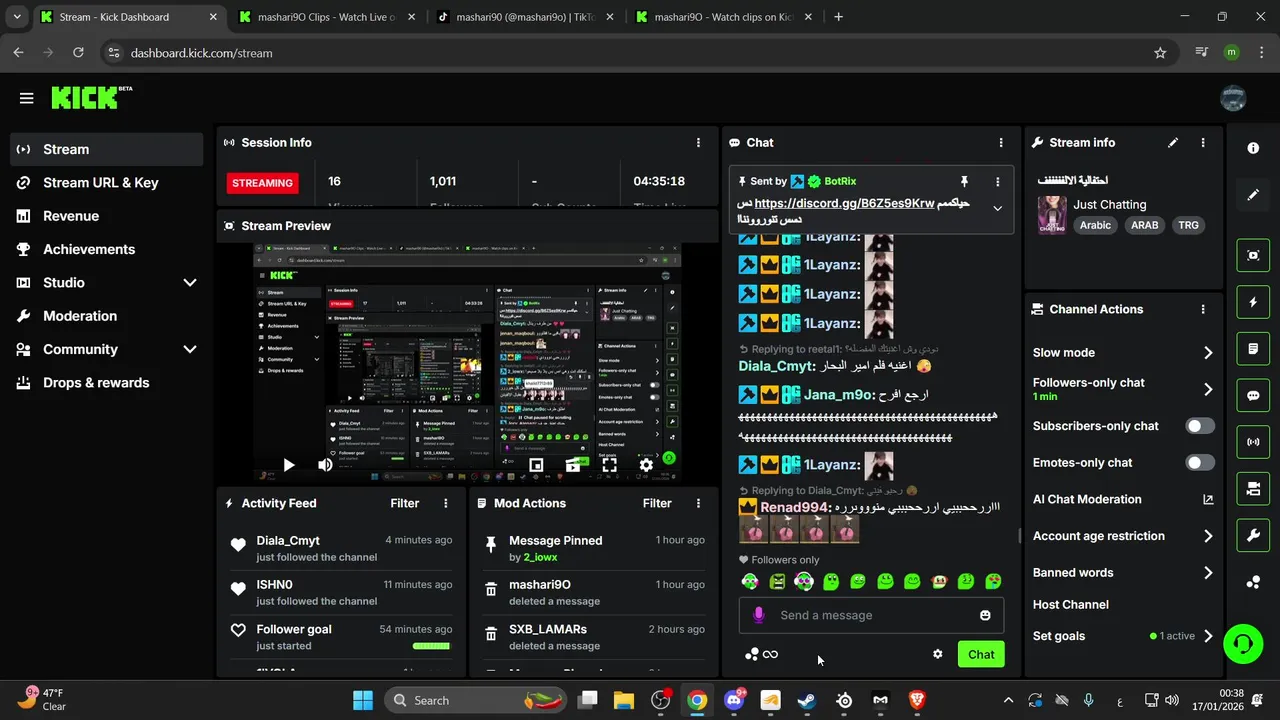The height and width of the screenshot is (720, 1280).
Task: Open AI Chat Moderation external link
Action: click(1208, 500)
